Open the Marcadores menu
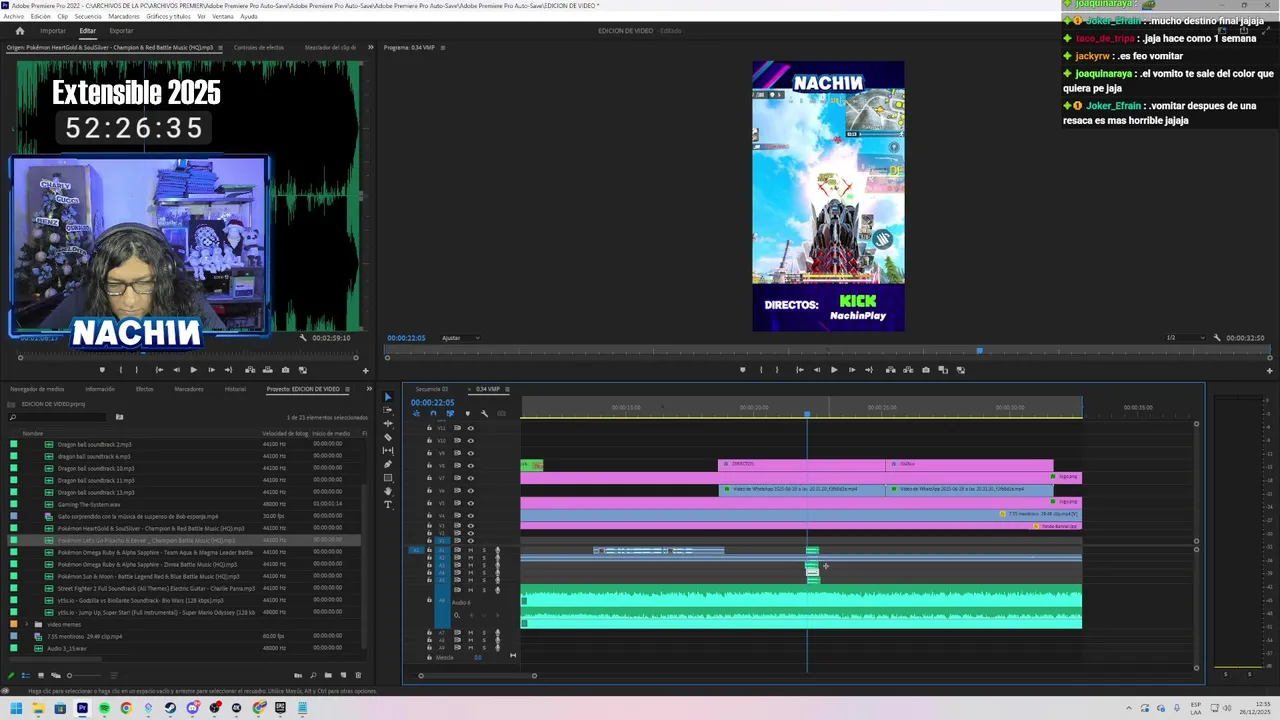This screenshot has width=1280, height=720. coord(124,17)
